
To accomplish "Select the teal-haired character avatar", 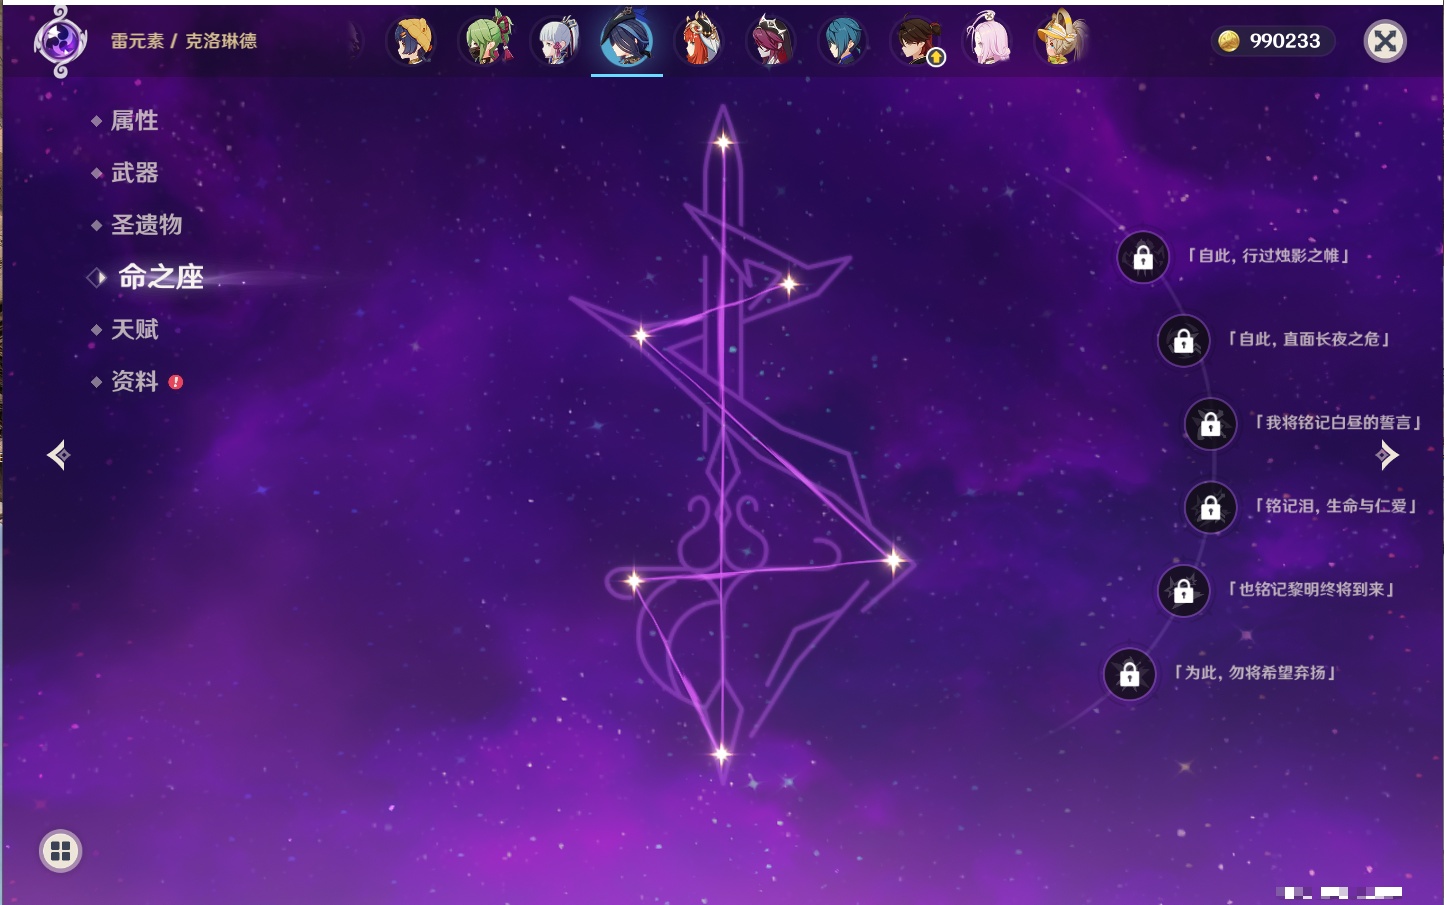I will tap(843, 41).
